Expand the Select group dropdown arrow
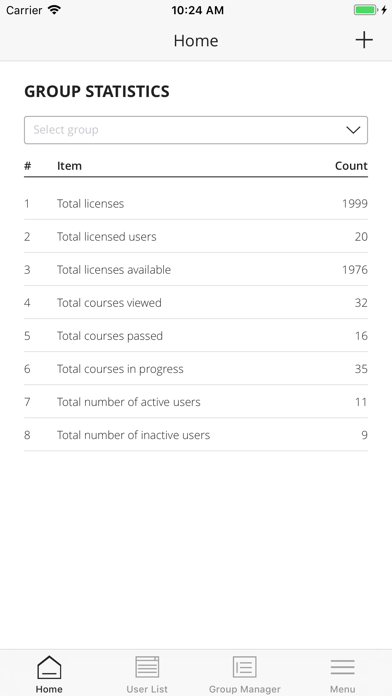The width and height of the screenshot is (392, 696). click(353, 130)
